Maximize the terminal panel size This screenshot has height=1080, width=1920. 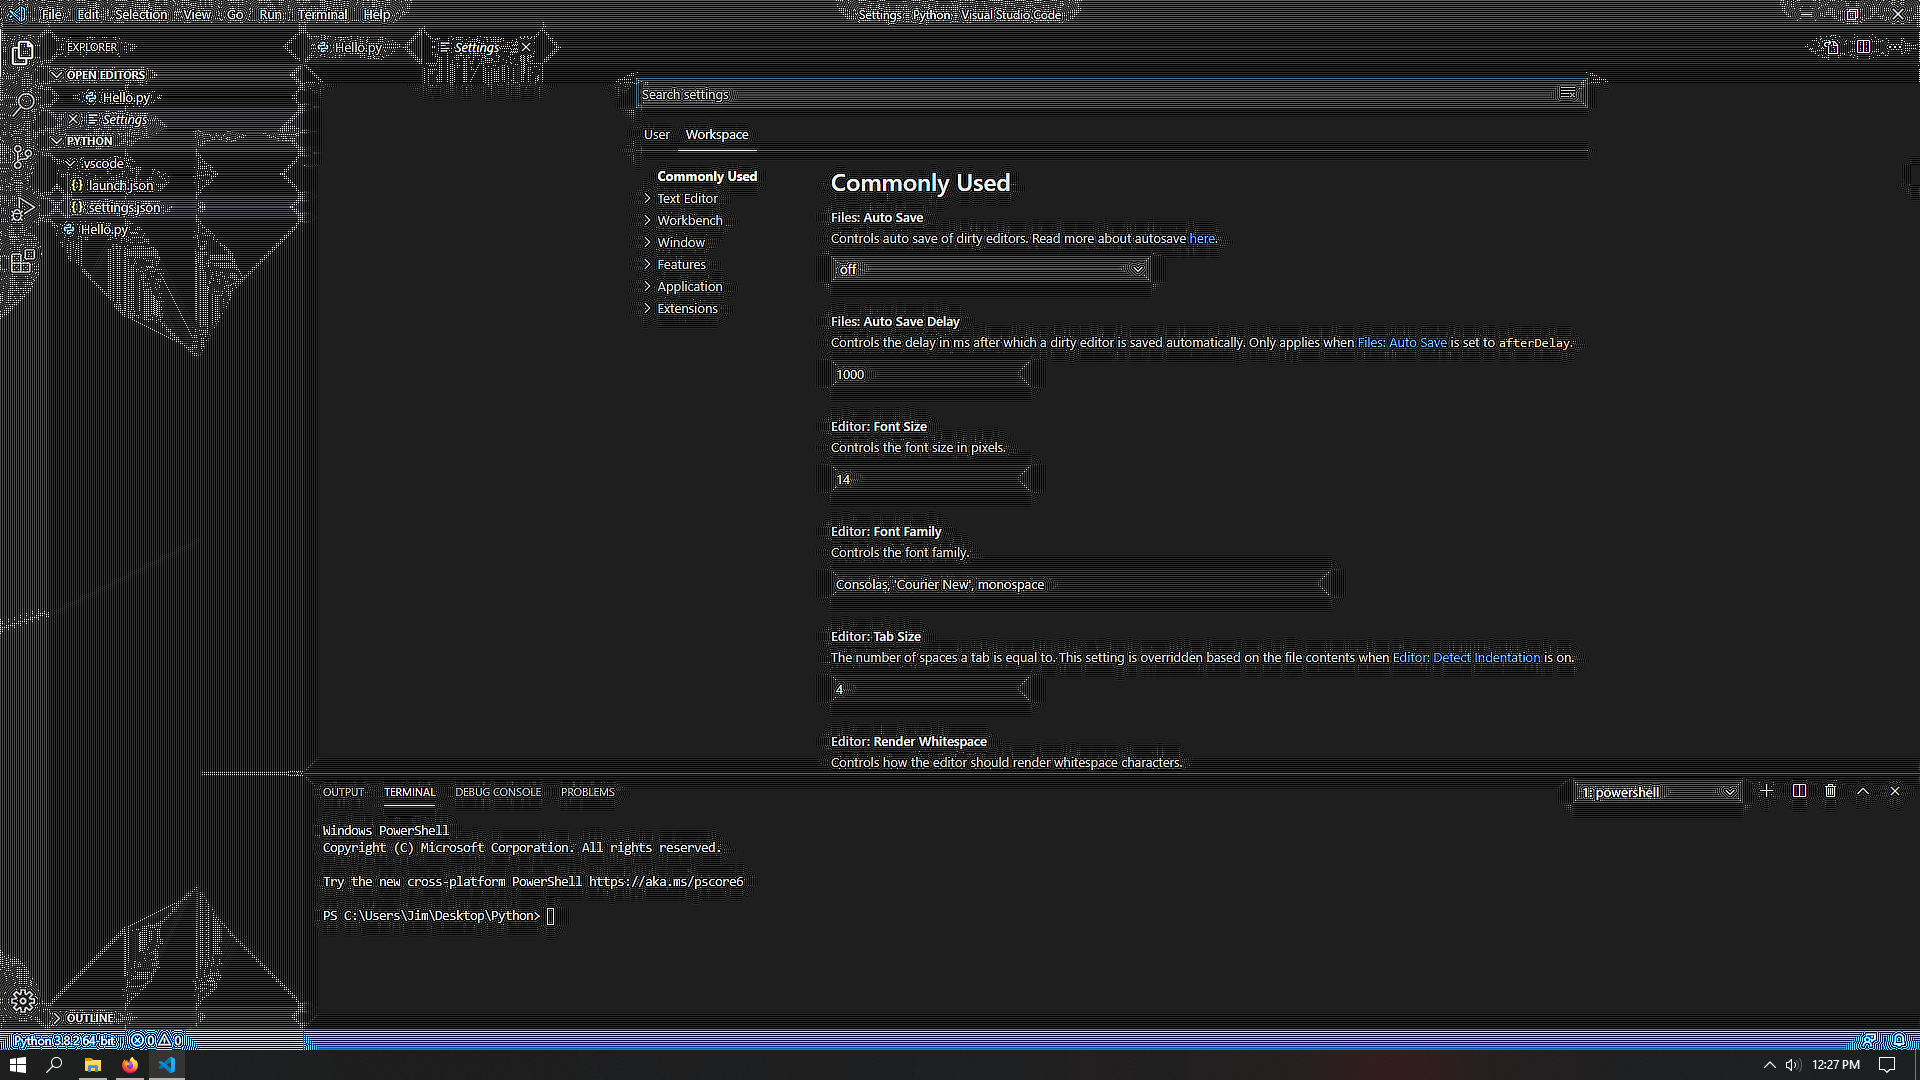pyautogui.click(x=1863, y=791)
